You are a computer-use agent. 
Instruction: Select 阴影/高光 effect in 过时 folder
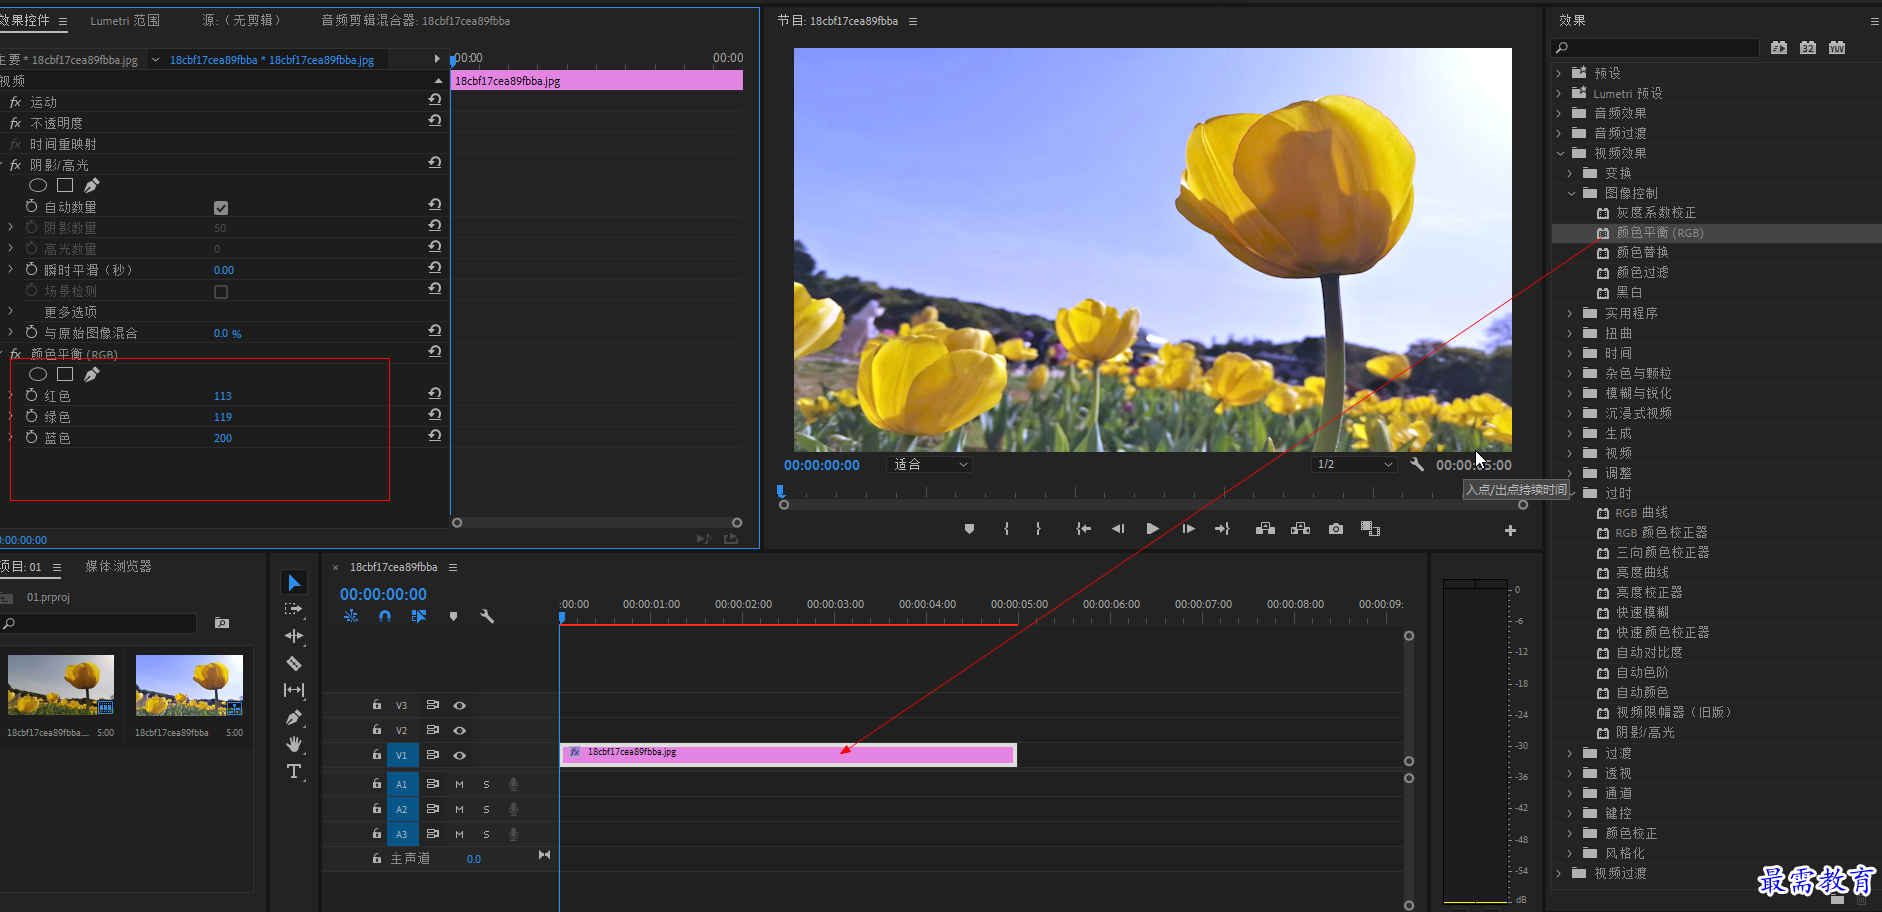click(x=1645, y=732)
